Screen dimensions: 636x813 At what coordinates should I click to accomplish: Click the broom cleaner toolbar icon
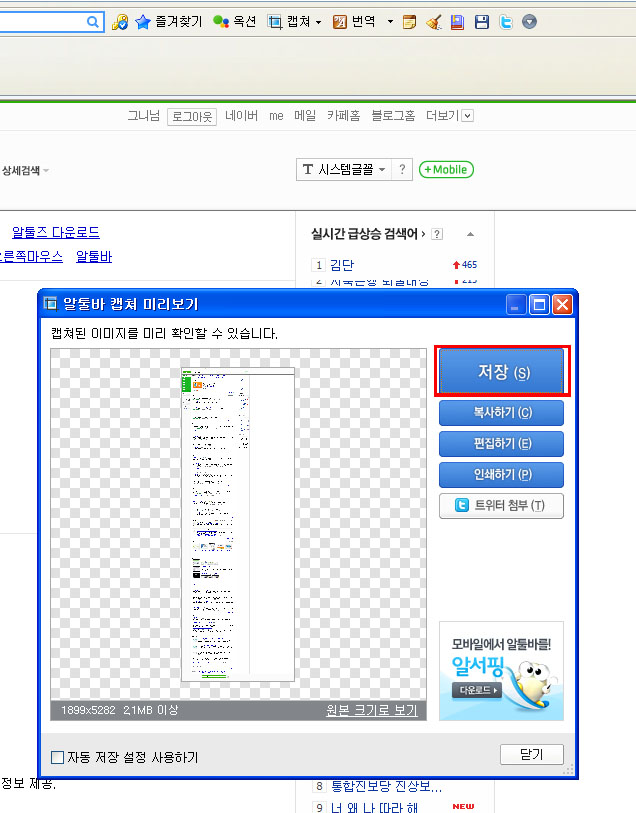(x=433, y=22)
